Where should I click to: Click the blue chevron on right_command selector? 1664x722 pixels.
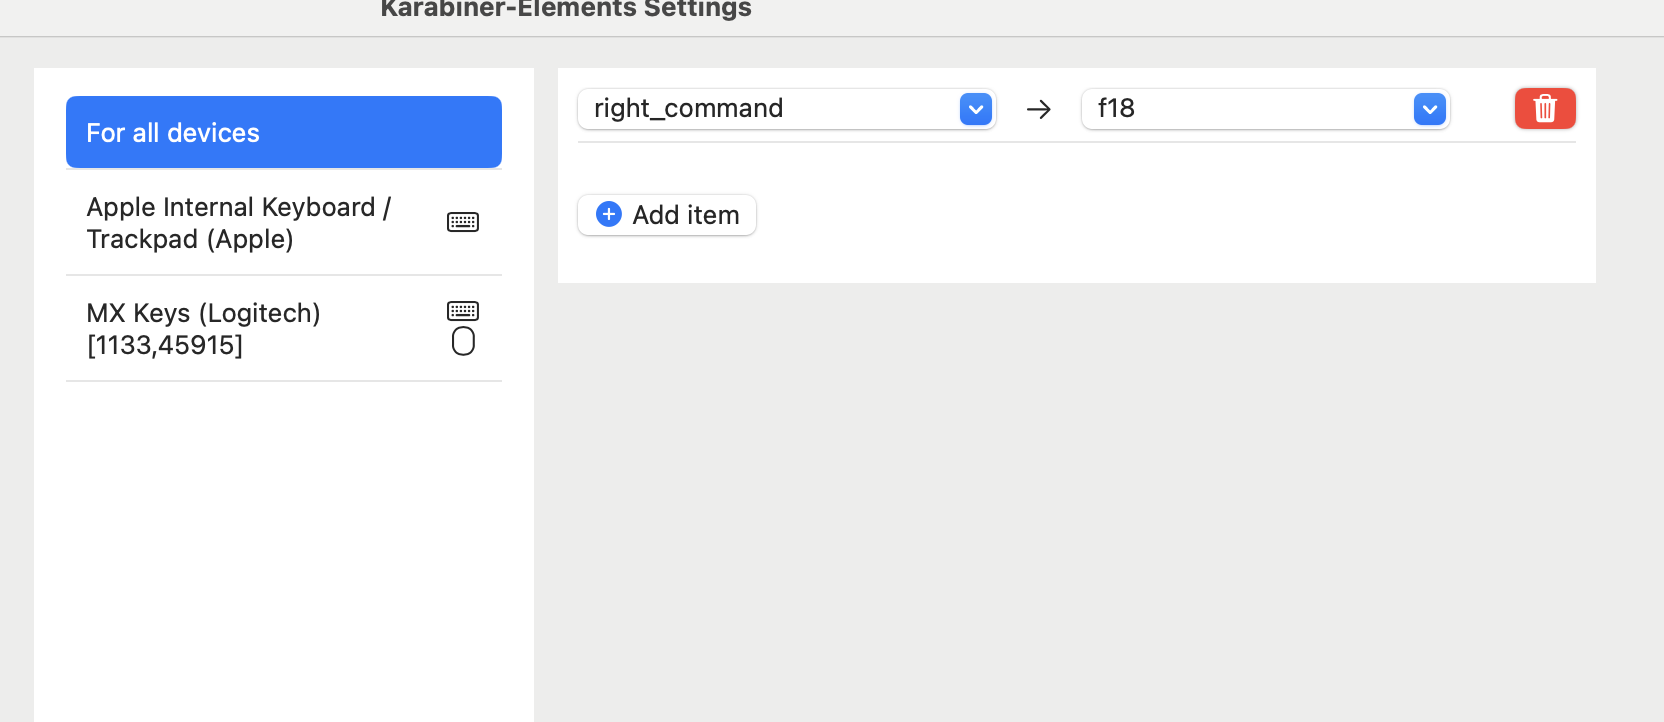(x=976, y=109)
